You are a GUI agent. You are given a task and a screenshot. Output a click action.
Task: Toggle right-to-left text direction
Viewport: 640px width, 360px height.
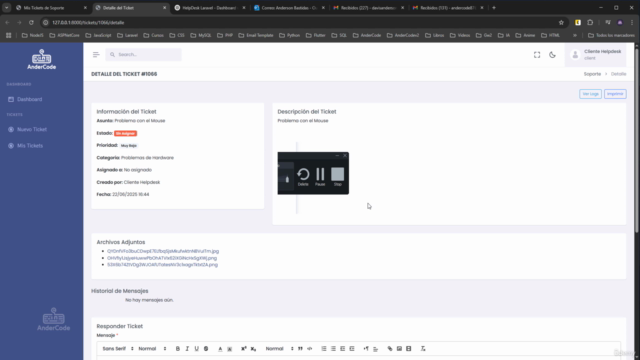[366, 349]
